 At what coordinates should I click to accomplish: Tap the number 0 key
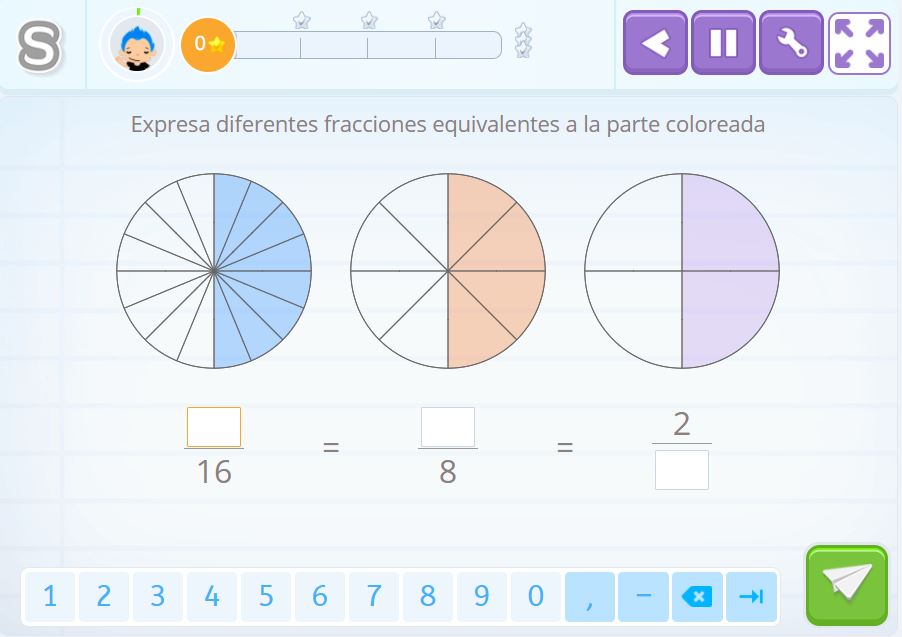[x=536, y=597]
